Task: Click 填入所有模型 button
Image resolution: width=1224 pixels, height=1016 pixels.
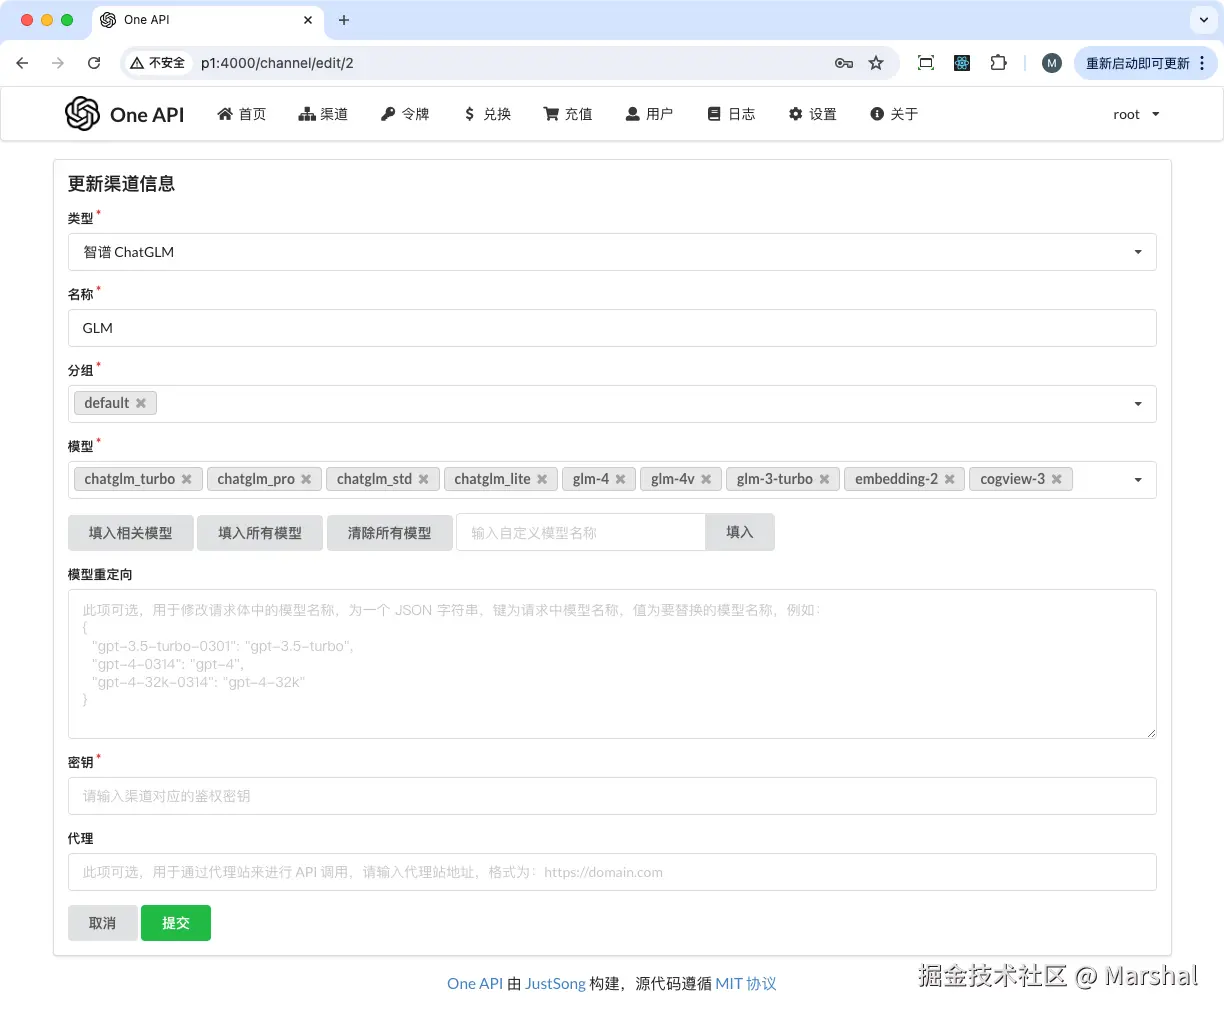Action: point(260,533)
